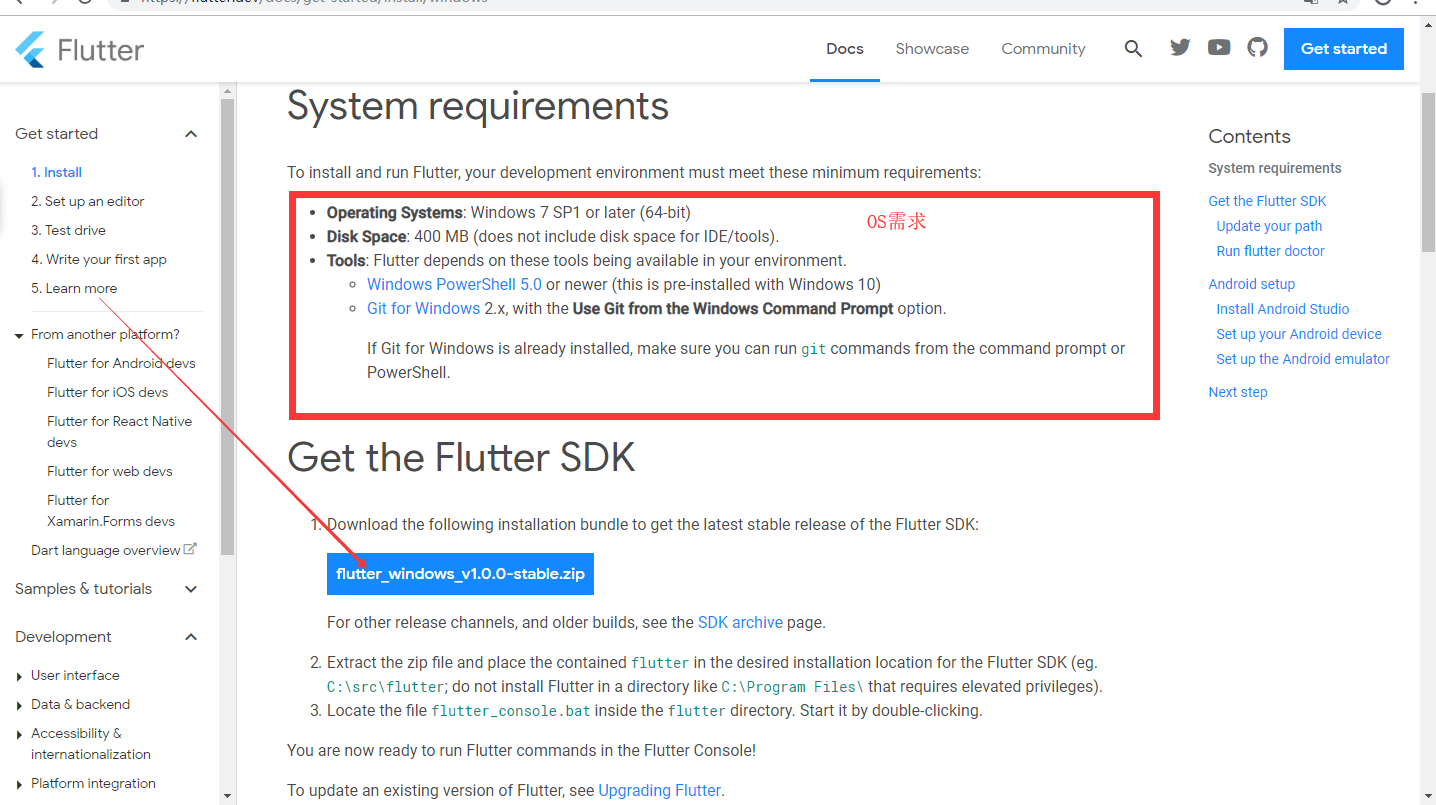Open Flutter for Android devs
The width and height of the screenshot is (1436, 805).
(121, 363)
